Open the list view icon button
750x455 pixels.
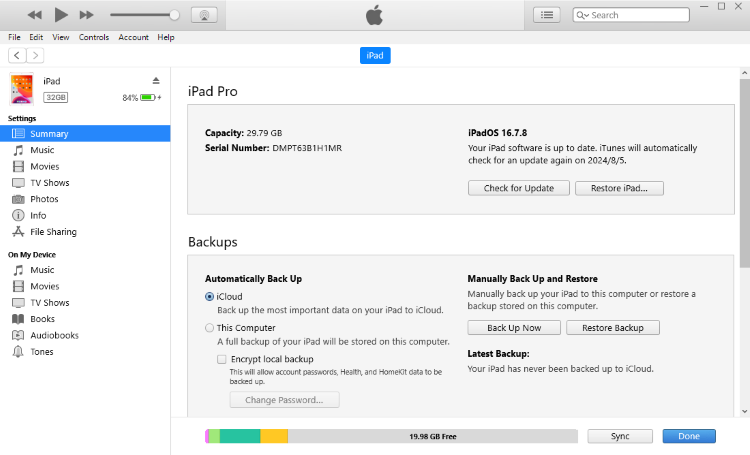coord(547,15)
